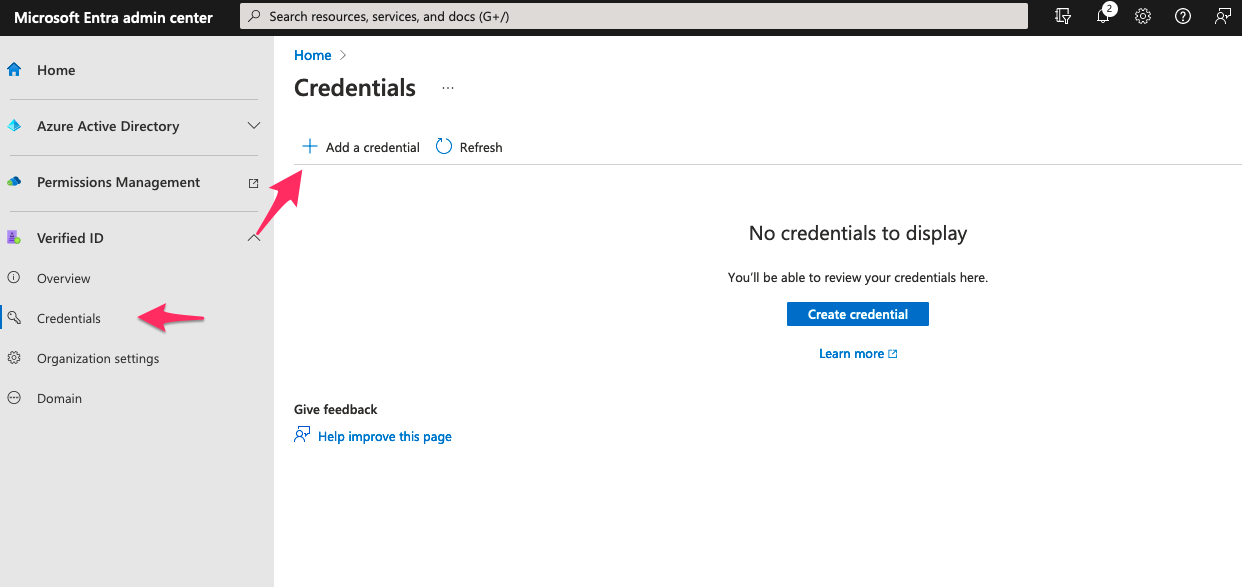Open the notifications bell icon
Viewport: 1242px width, 587px height.
pos(1104,17)
